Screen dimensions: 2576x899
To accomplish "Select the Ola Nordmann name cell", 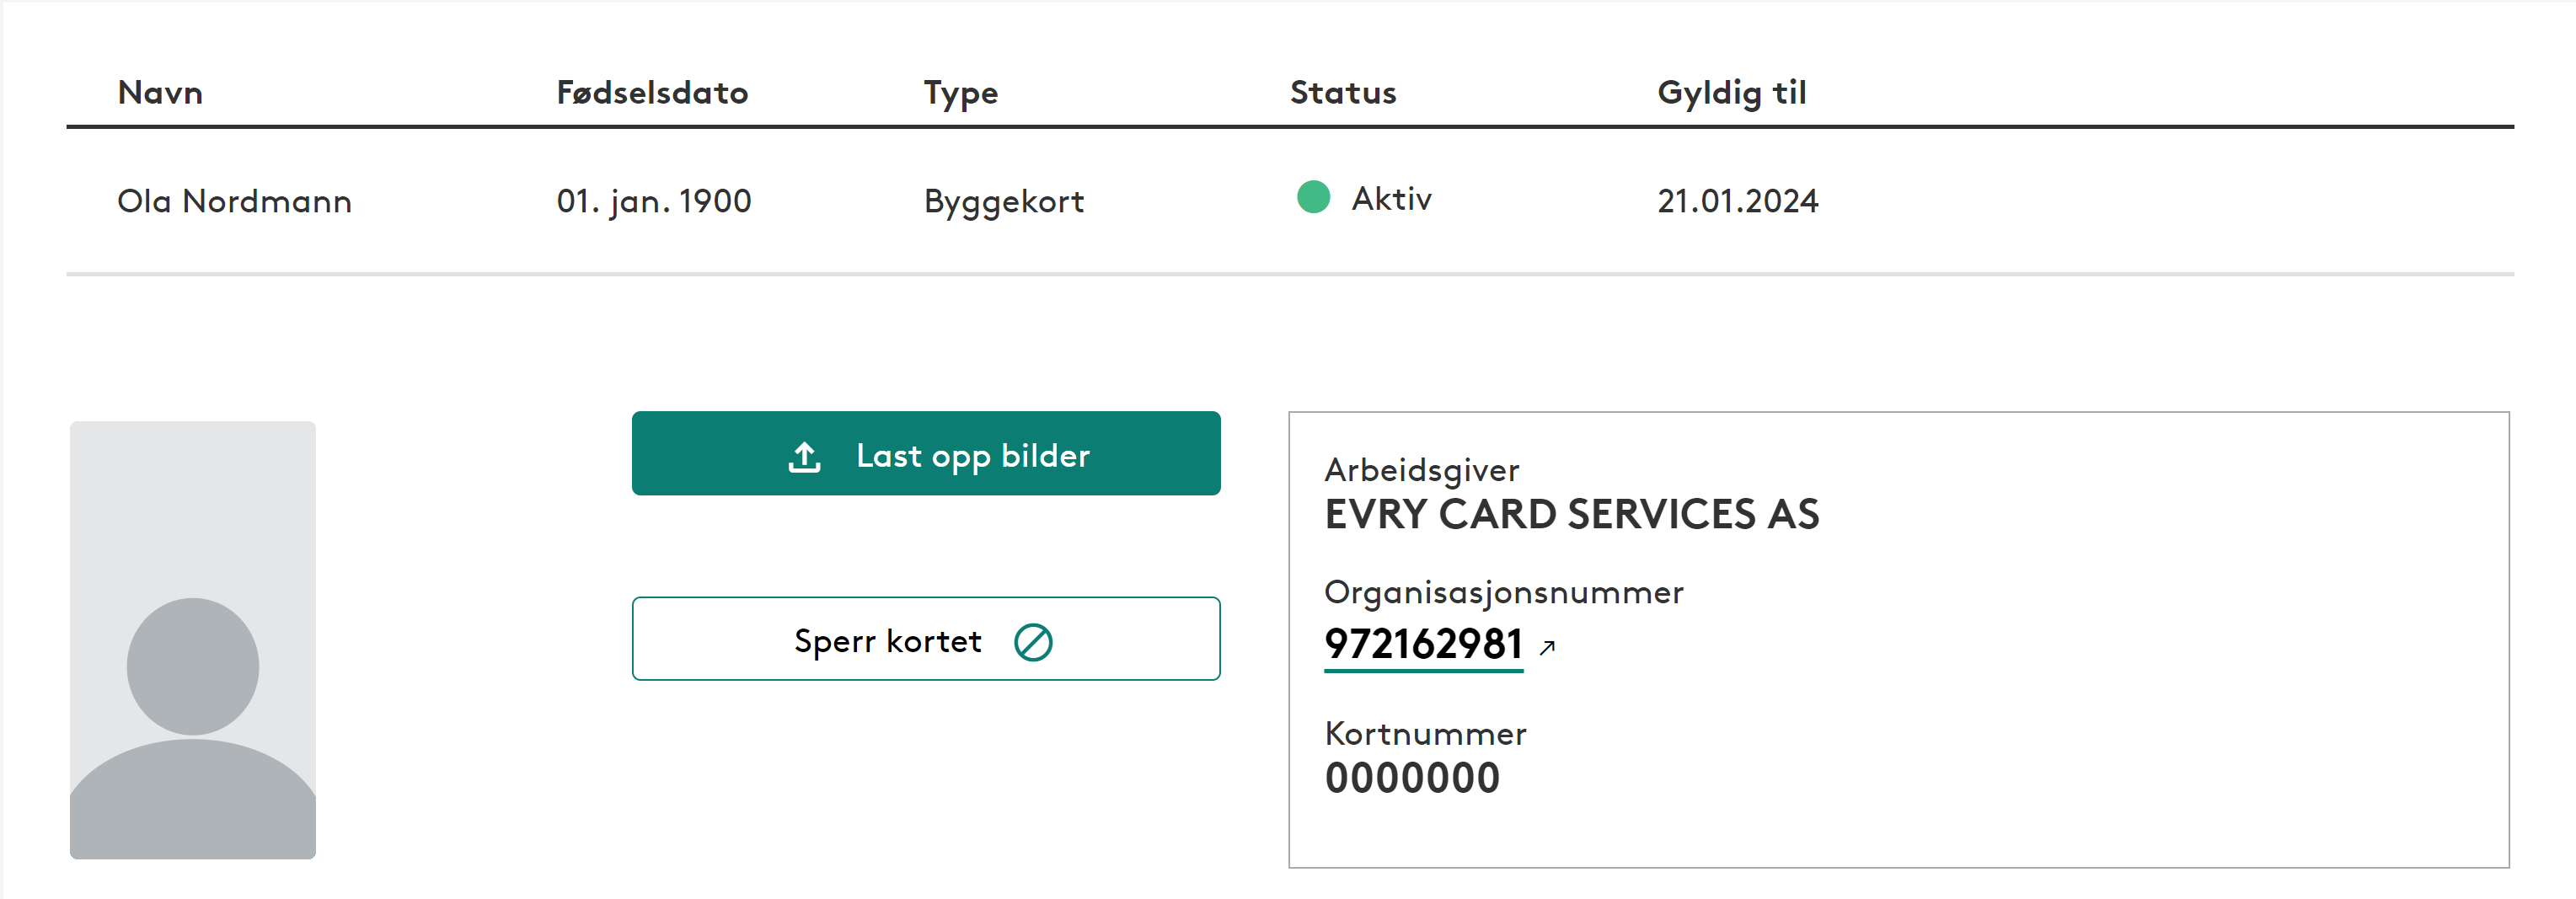I will [234, 201].
